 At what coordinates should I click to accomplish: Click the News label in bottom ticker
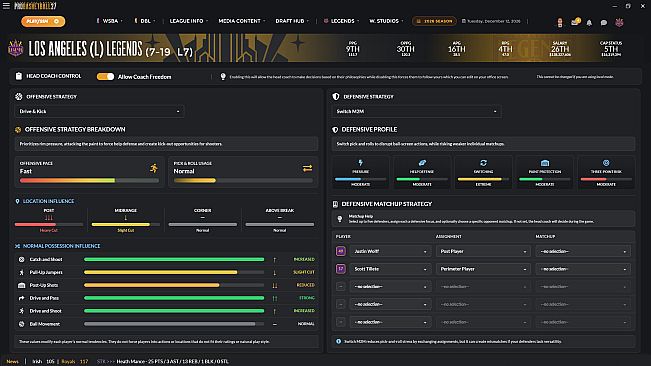click(12, 361)
